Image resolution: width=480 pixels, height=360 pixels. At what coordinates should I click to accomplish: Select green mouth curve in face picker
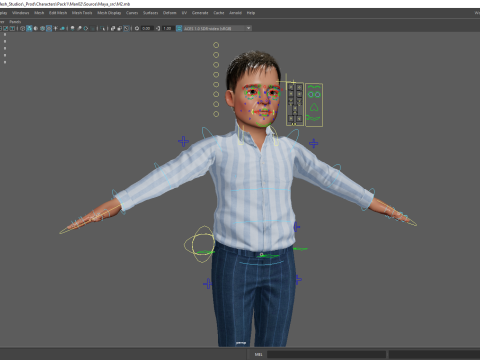313,118
